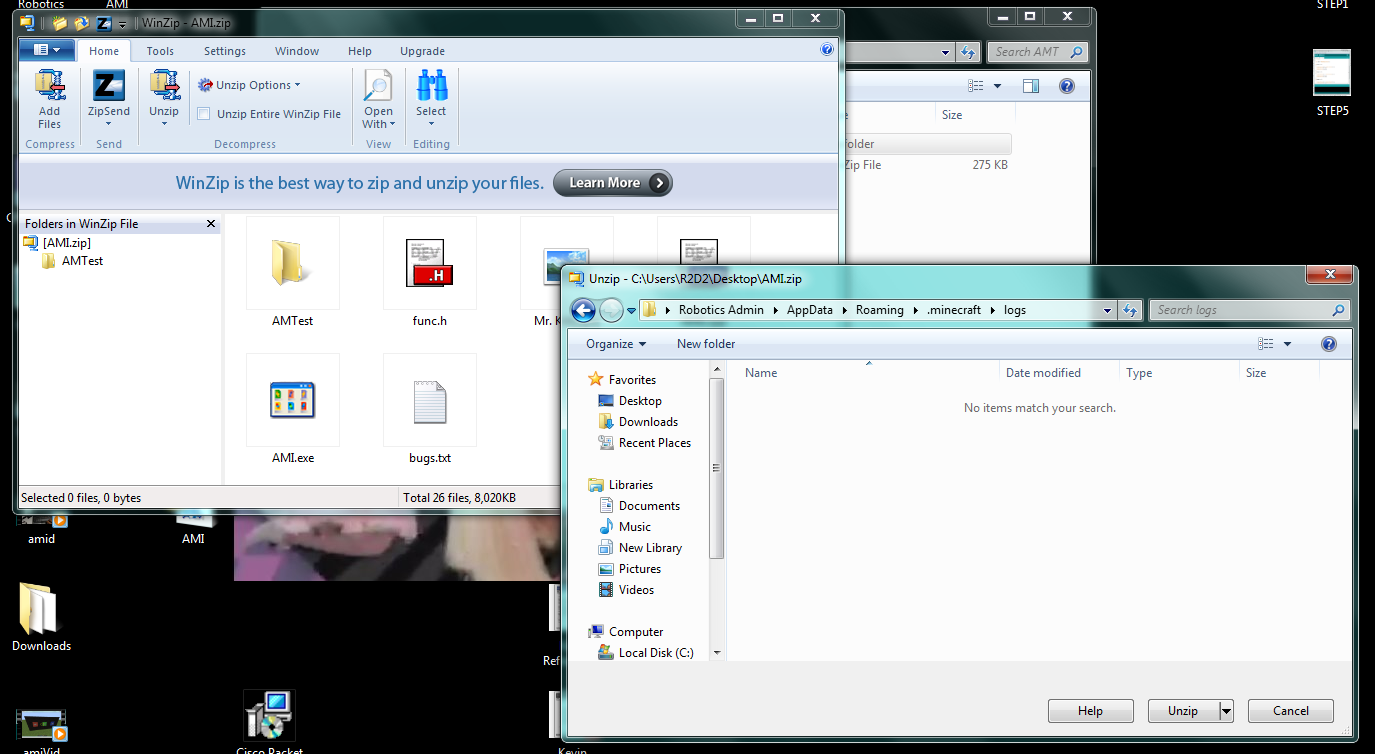The image size is (1375, 754).
Task: Open the Unzip Options dropdown
Action: tap(249, 85)
